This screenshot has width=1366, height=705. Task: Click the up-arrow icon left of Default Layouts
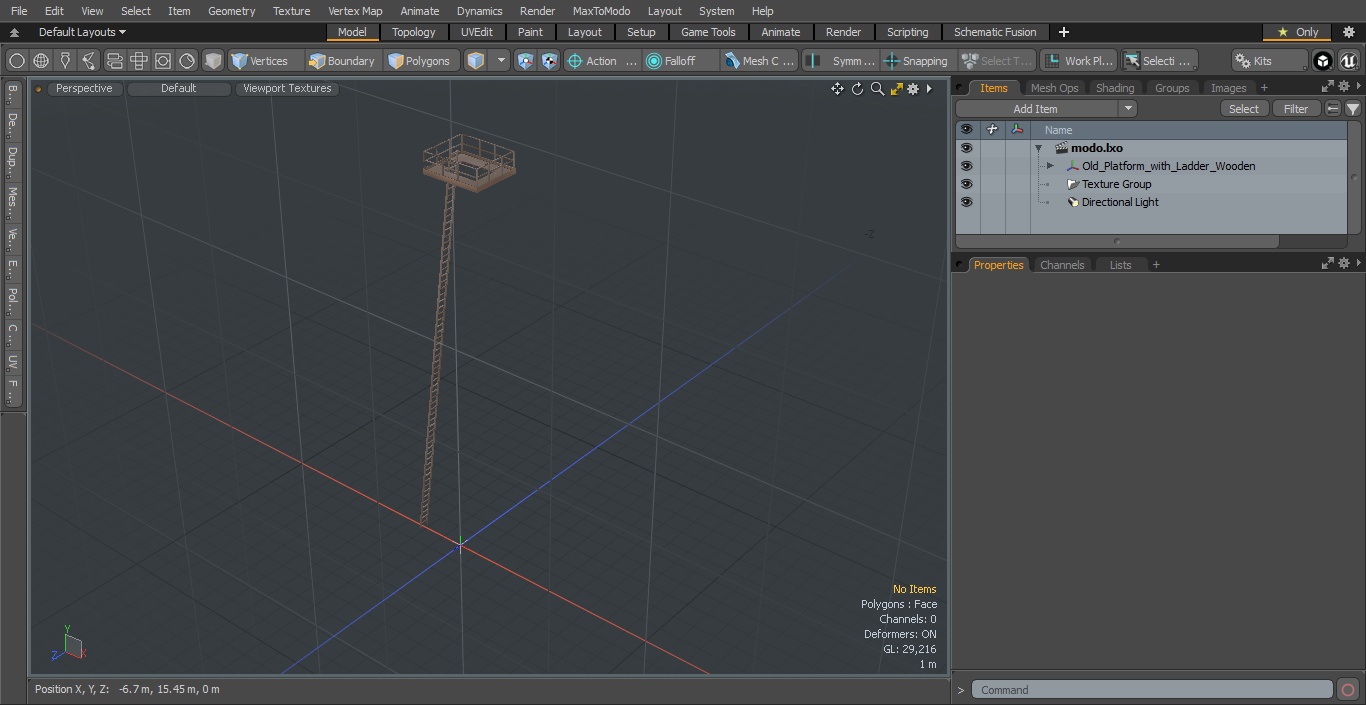pyautogui.click(x=14, y=32)
